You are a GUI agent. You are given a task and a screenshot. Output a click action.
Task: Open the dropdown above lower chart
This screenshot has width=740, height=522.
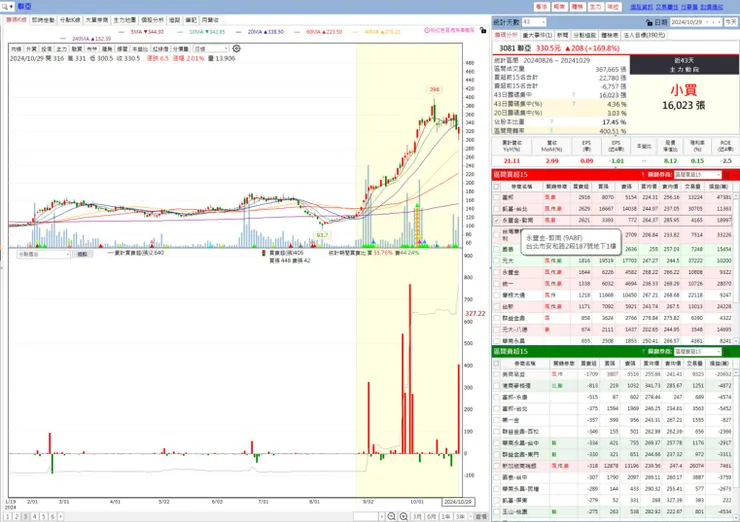[43, 254]
